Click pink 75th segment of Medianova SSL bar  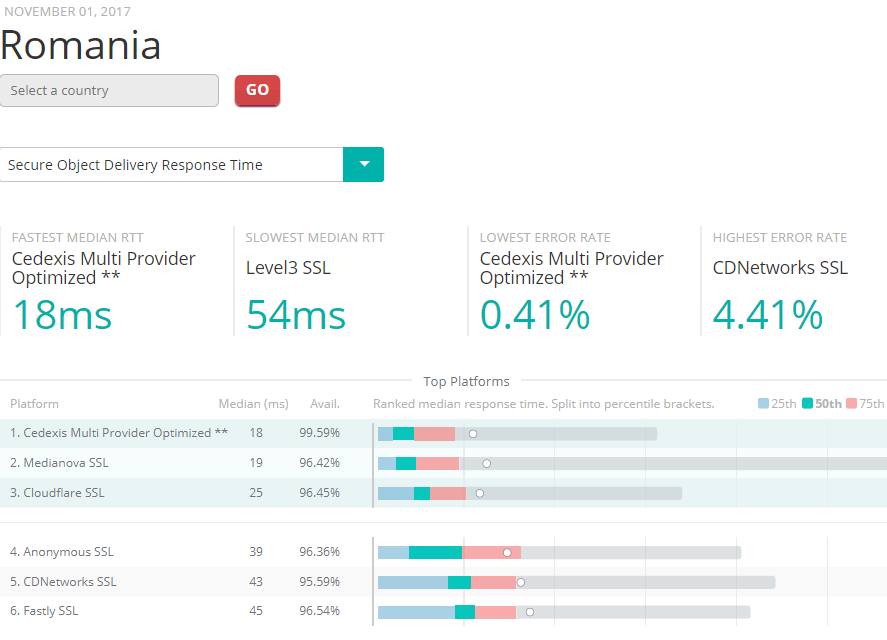click(x=437, y=464)
